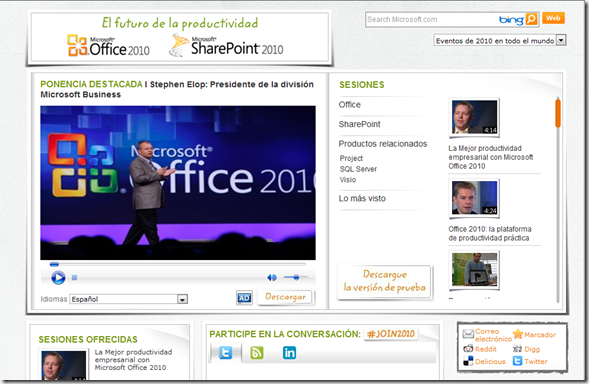Viewport: 589px width, 384px height.
Task: Click the Search Microsoft.com input field
Action: pyautogui.click(x=431, y=20)
